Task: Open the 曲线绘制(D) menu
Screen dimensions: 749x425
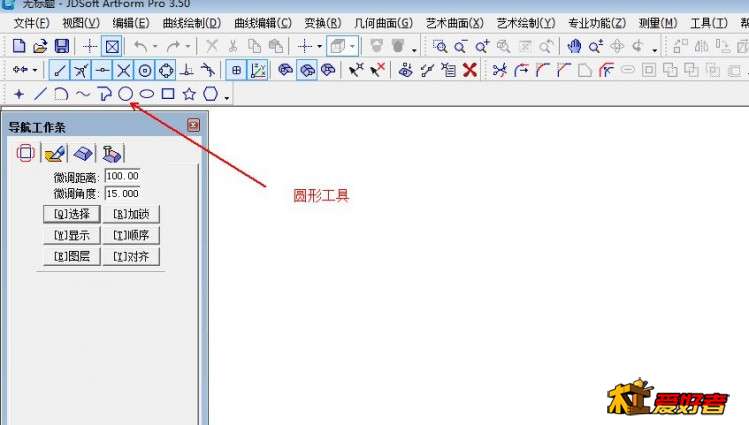Action: pos(192,23)
